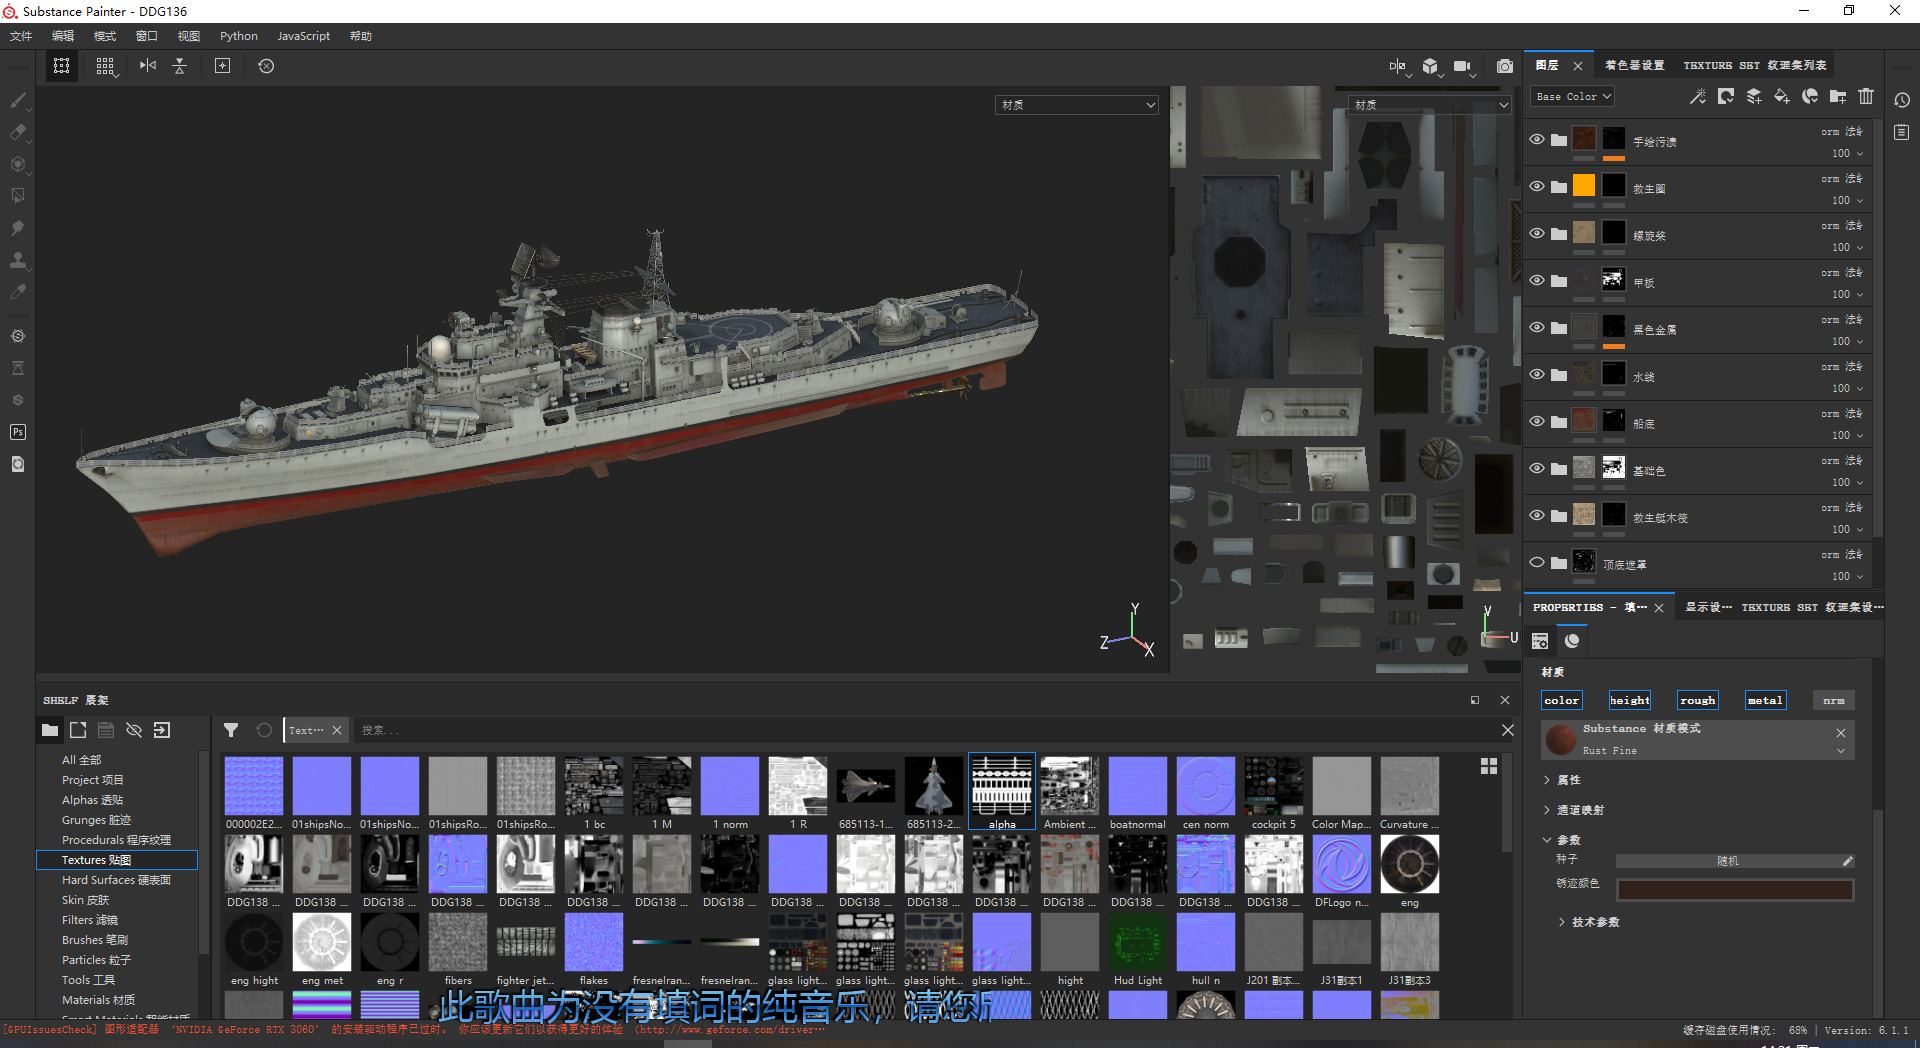This screenshot has height=1048, width=1920.
Task: Click the magic wand add effect icon
Action: 1698,96
